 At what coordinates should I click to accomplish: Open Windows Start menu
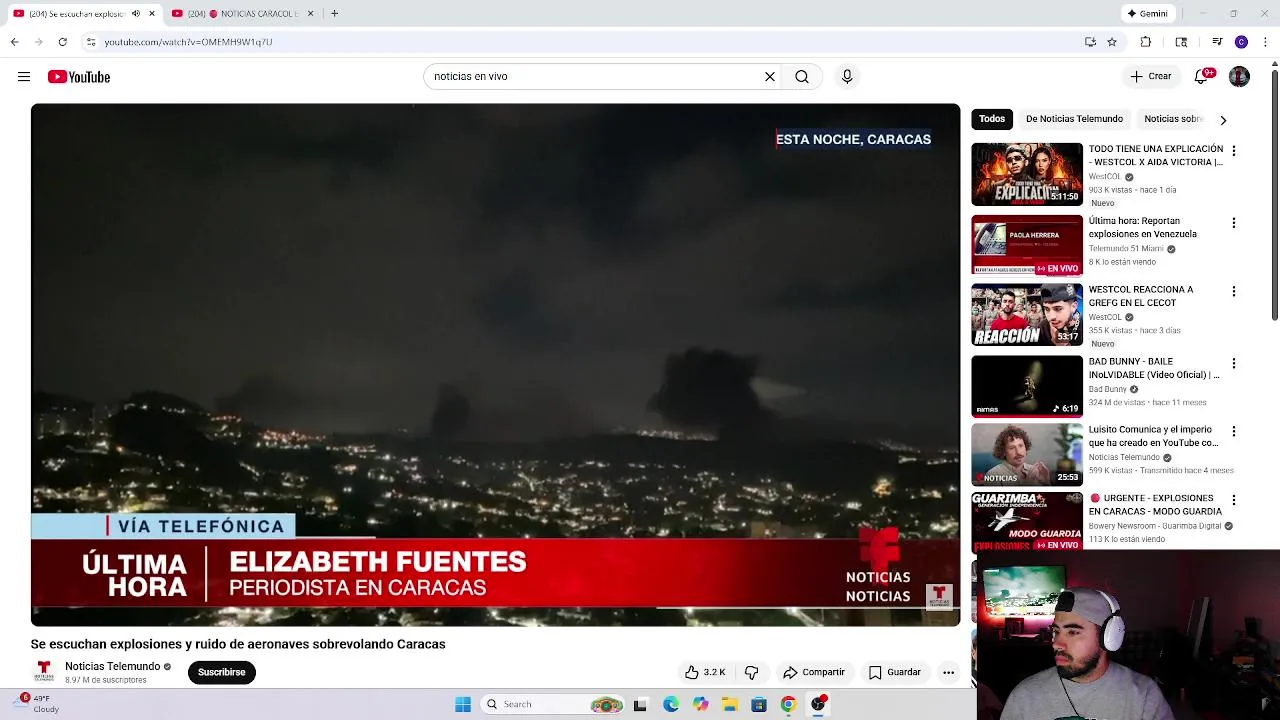463,704
